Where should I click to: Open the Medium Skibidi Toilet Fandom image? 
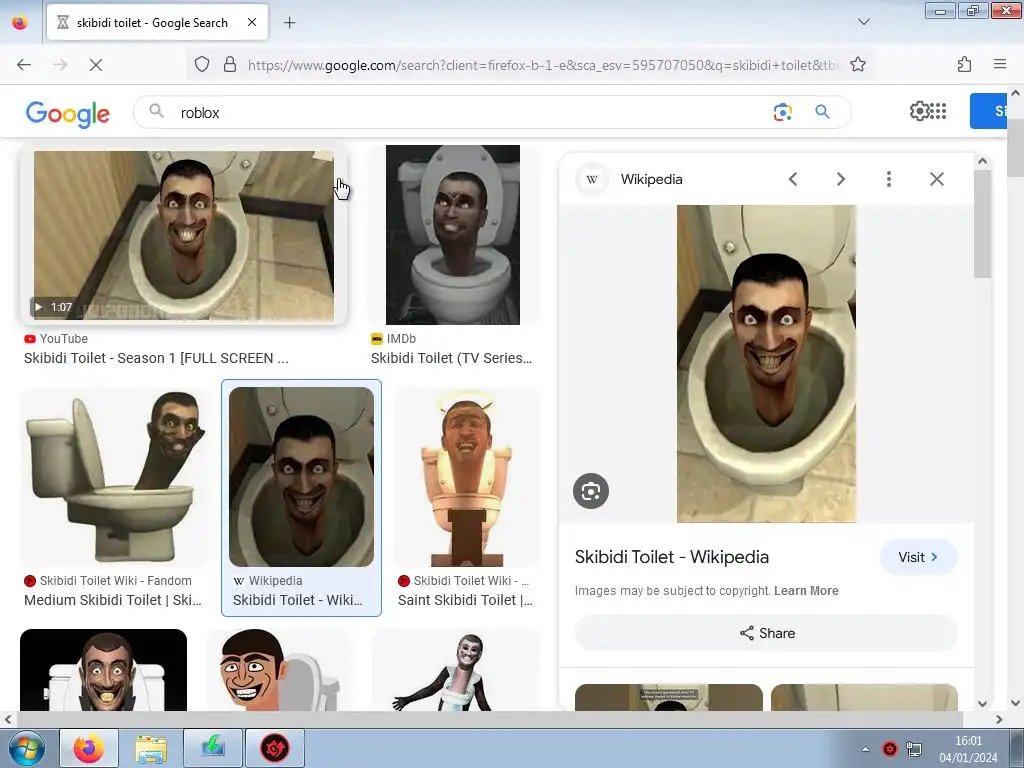115,477
